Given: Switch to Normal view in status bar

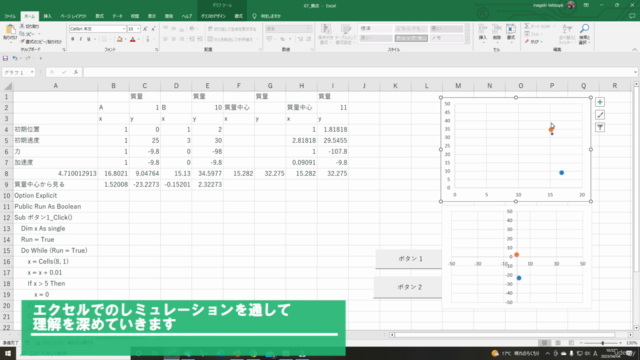Looking at the screenshot, I should (x=544, y=343).
